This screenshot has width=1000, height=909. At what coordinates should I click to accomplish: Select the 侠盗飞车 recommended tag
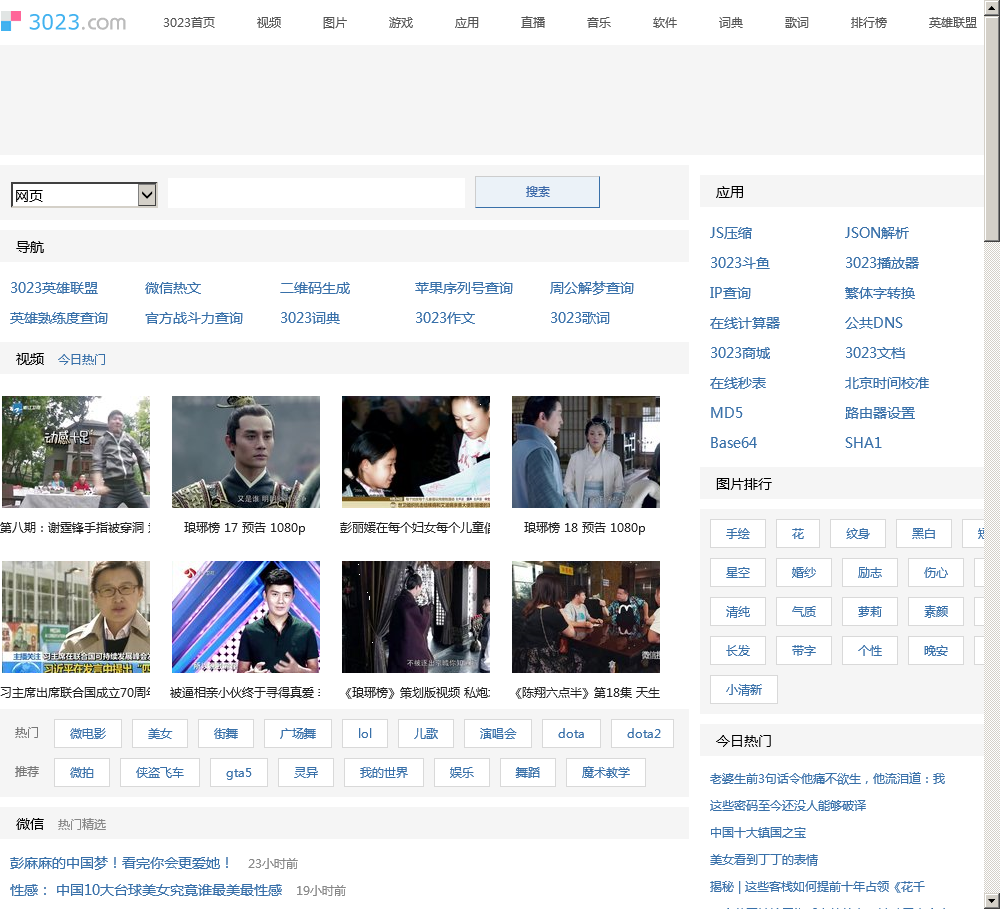159,772
